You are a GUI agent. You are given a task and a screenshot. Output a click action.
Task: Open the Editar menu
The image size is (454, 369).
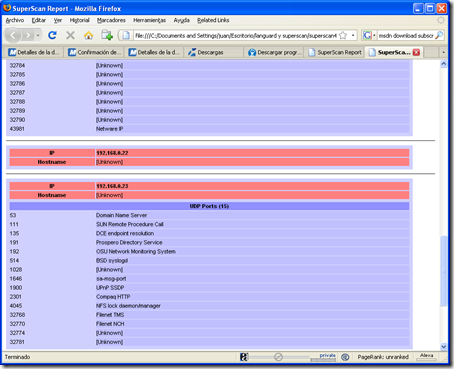(x=39, y=20)
